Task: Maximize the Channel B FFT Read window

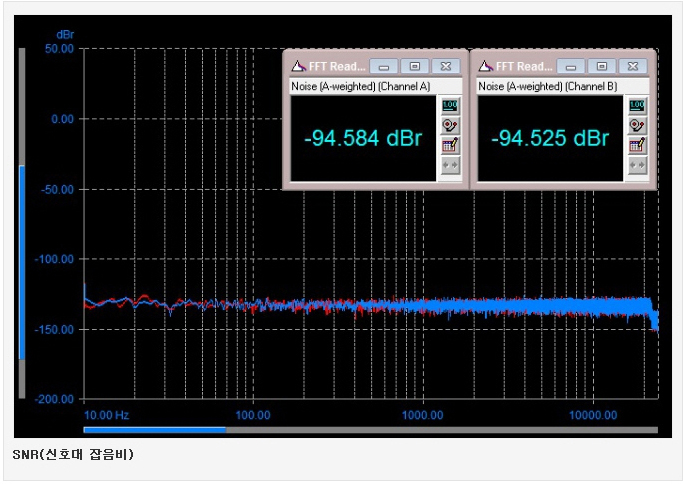Action: coord(602,66)
